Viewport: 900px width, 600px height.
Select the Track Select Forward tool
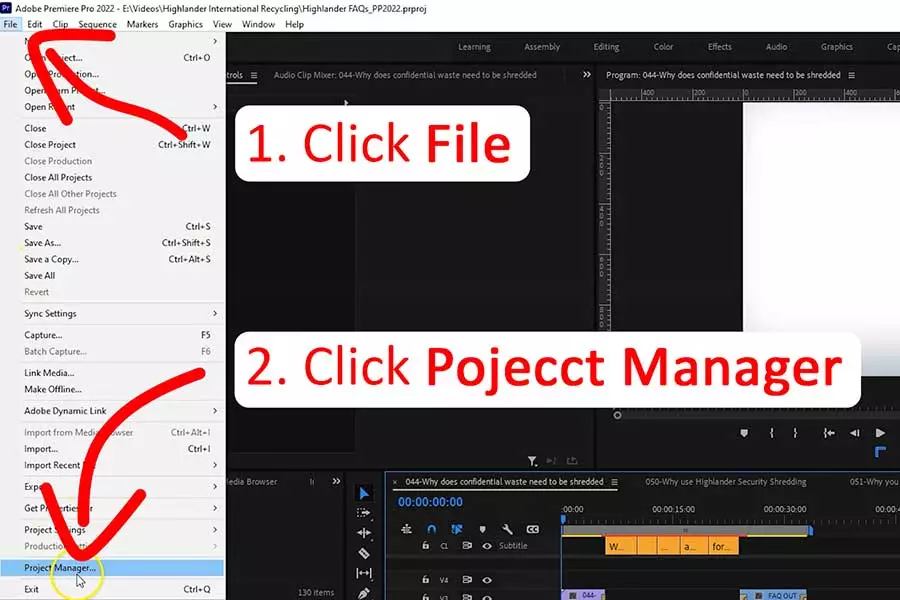tap(363, 513)
